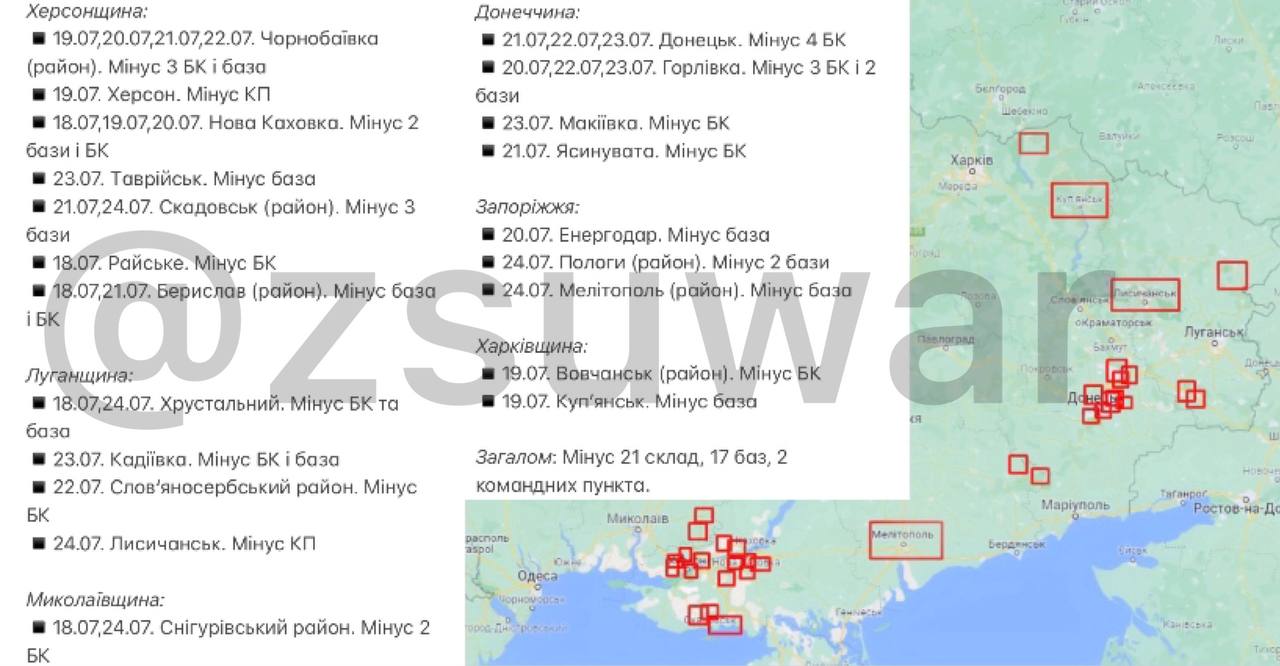Click the Ростов-на-Дону map label
Image resolution: width=1280 pixels, height=666 pixels.
coord(1236,508)
